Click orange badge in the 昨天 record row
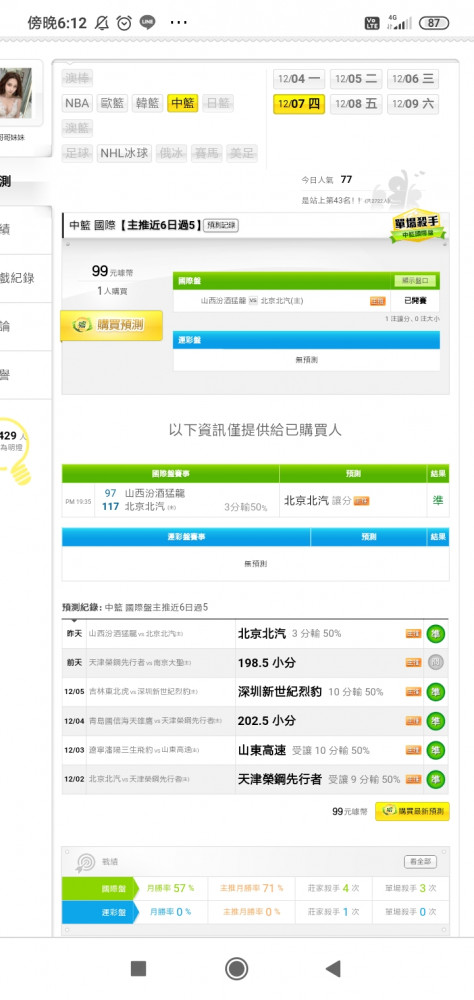Image resolution: width=474 pixels, height=1000 pixels. pyautogui.click(x=413, y=634)
